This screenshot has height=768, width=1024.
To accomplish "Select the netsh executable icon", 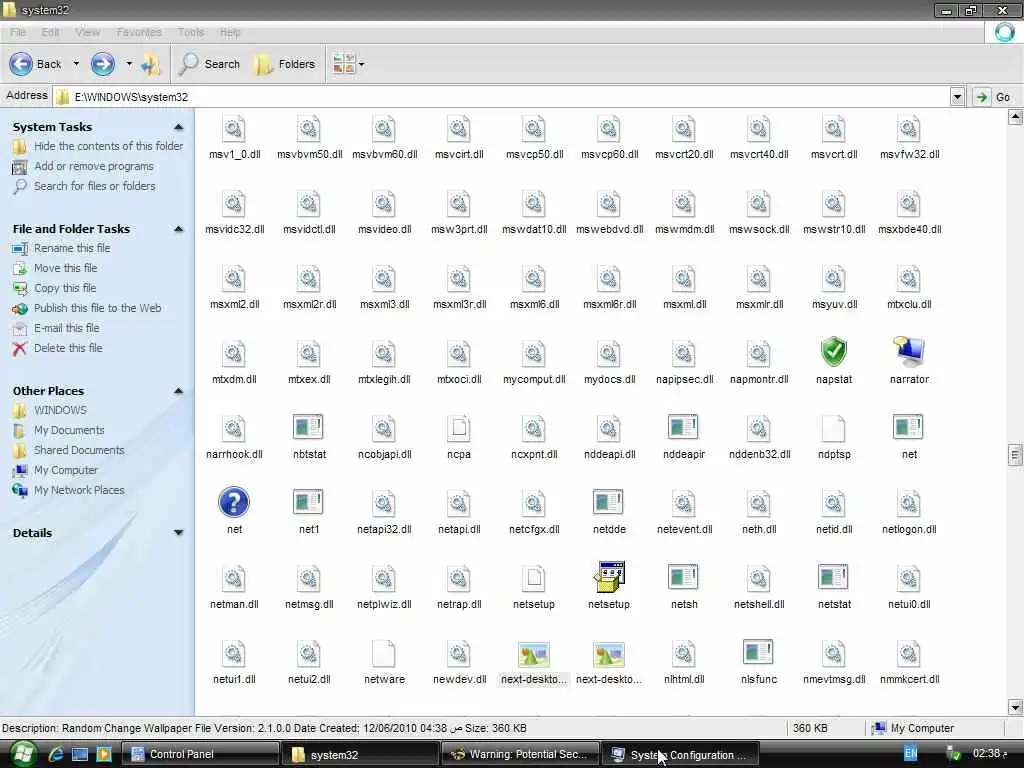I will (683, 577).
